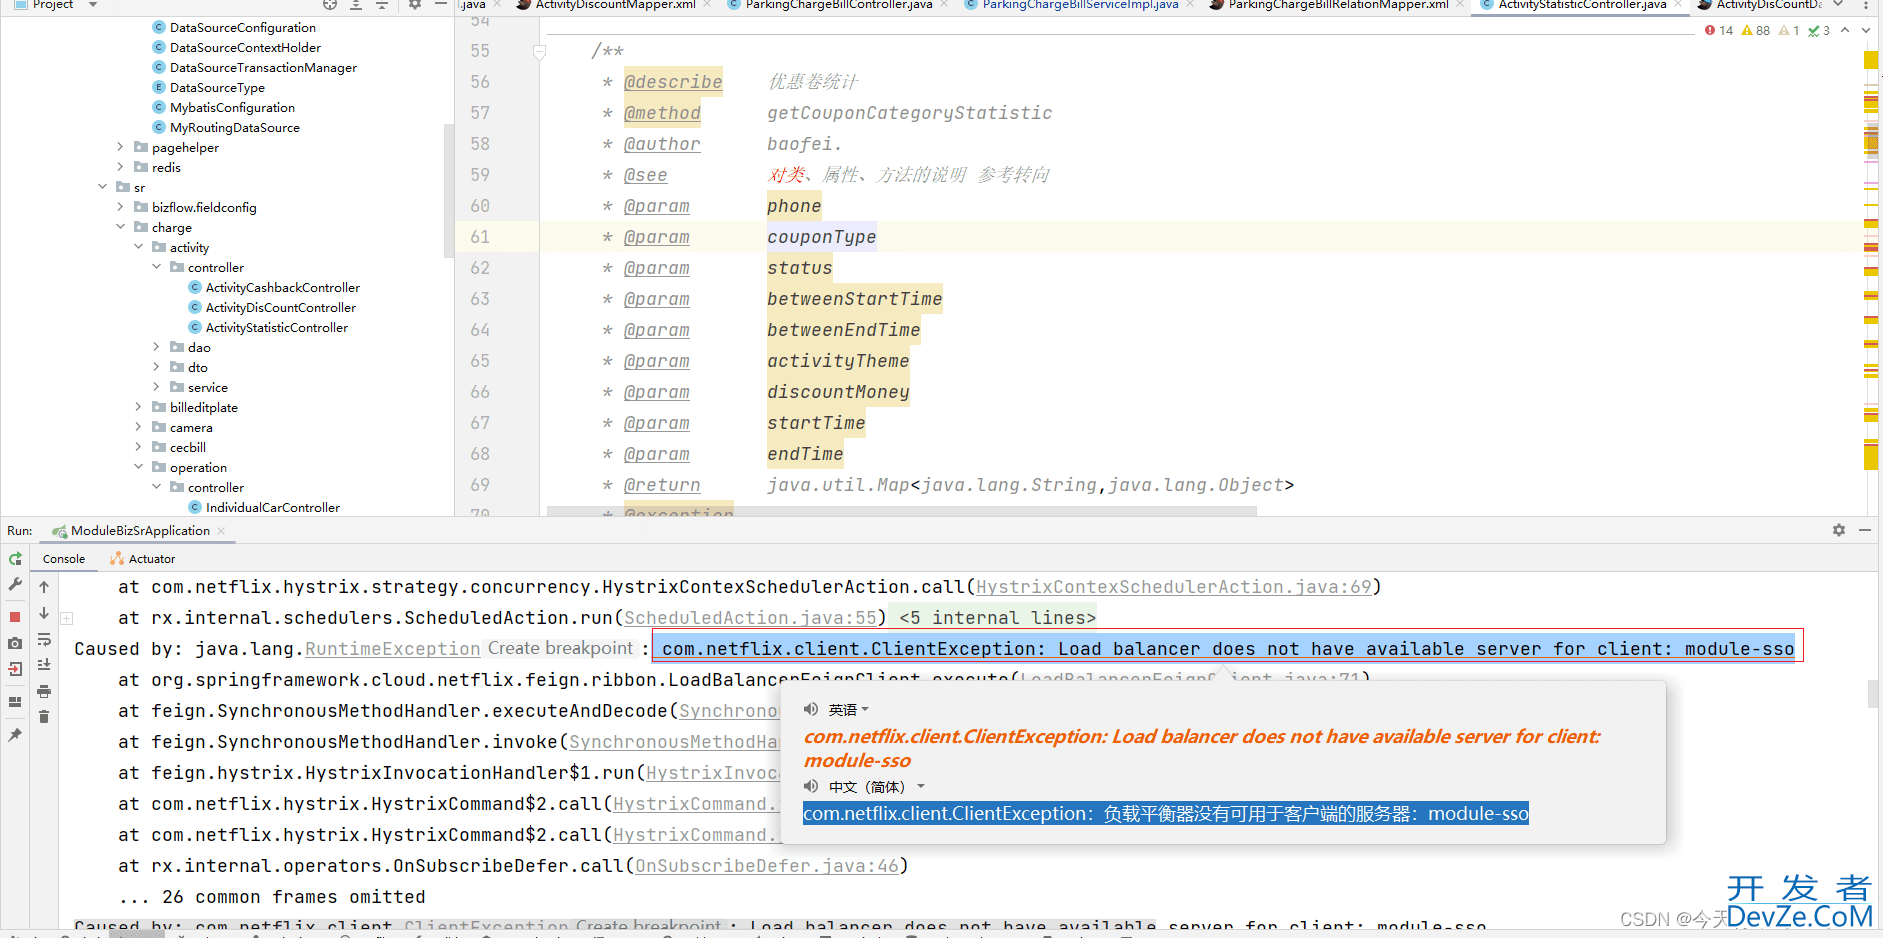Click the down arrow stack trace icon
This screenshot has width=1883, height=938.
coord(44,613)
